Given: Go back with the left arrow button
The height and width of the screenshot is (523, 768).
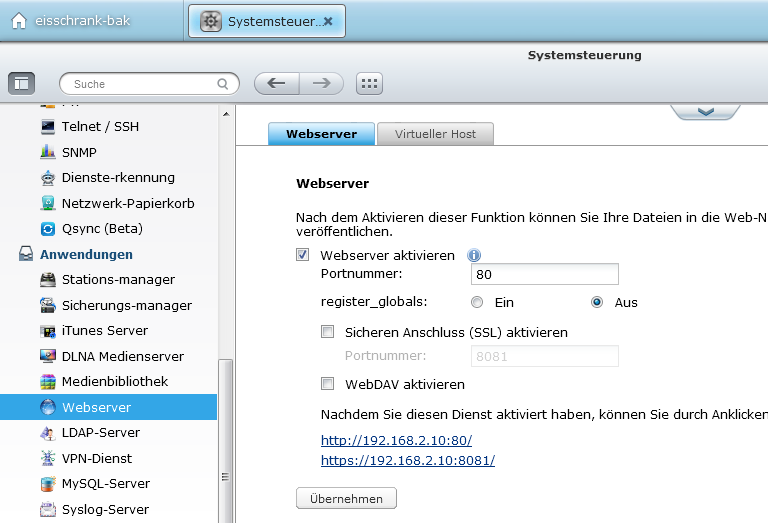Looking at the screenshot, I should point(277,84).
